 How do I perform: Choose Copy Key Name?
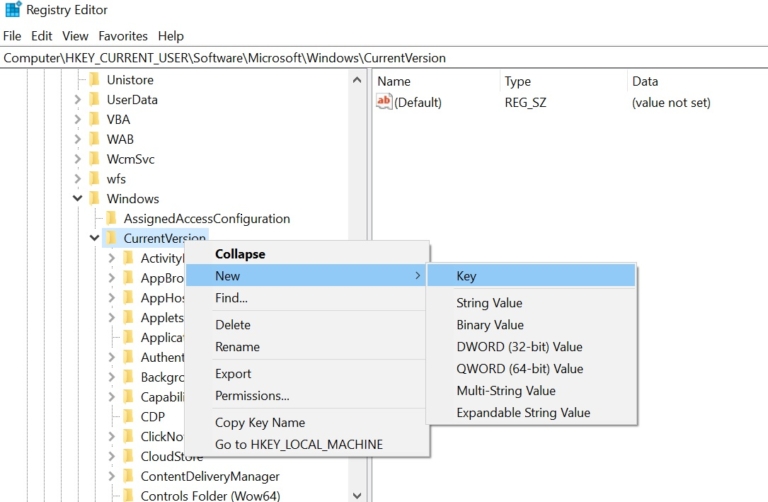(308, 422)
